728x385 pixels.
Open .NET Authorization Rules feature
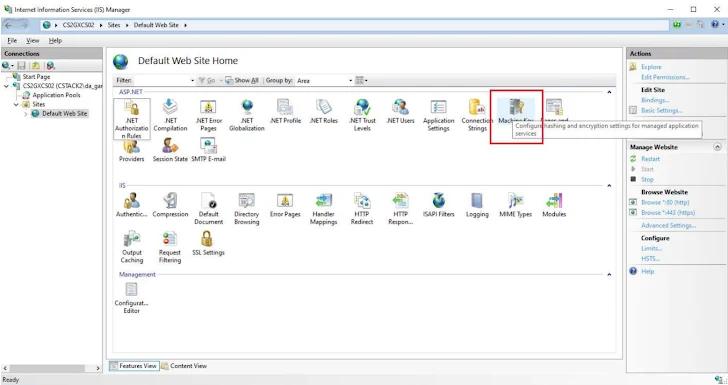click(131, 119)
